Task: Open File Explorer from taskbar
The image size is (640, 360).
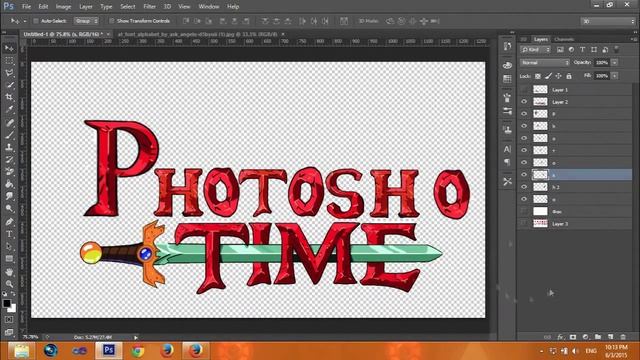Action: 21,351
